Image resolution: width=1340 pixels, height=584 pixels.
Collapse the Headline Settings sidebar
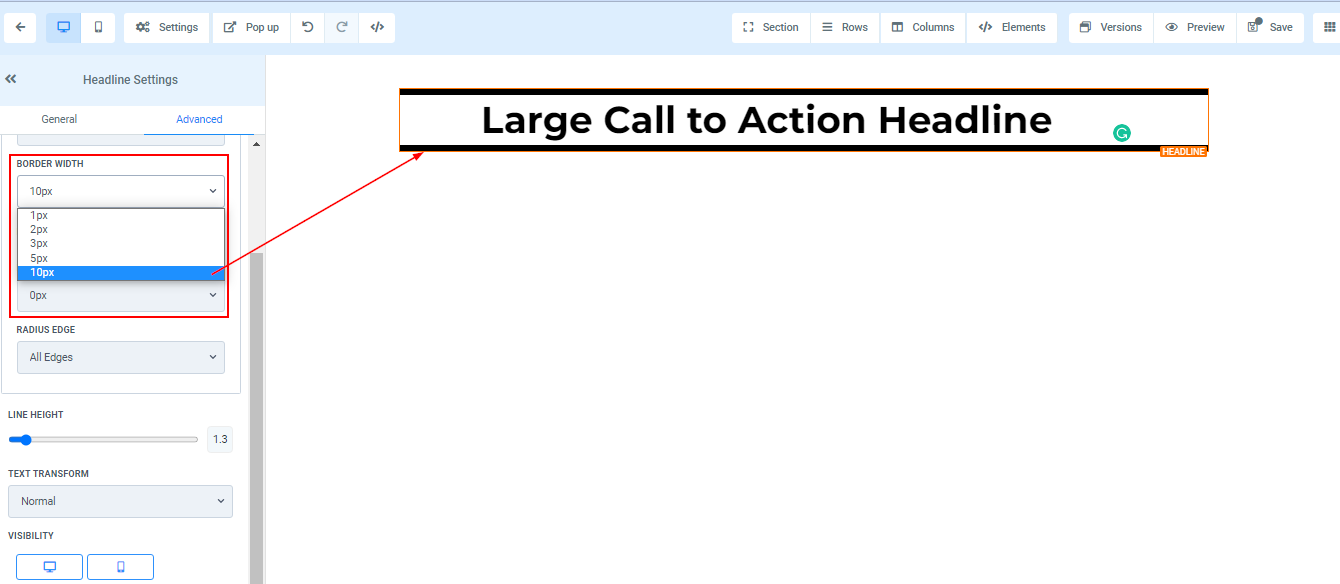(11, 79)
